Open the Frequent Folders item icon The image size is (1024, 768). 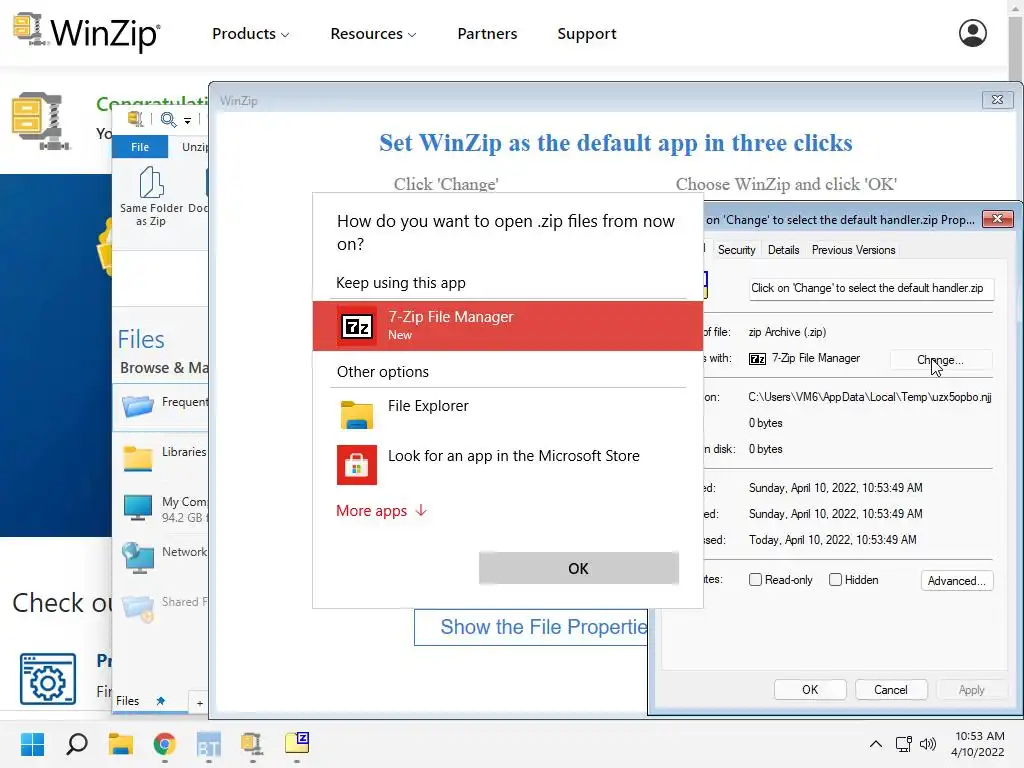pyautogui.click(x=138, y=406)
